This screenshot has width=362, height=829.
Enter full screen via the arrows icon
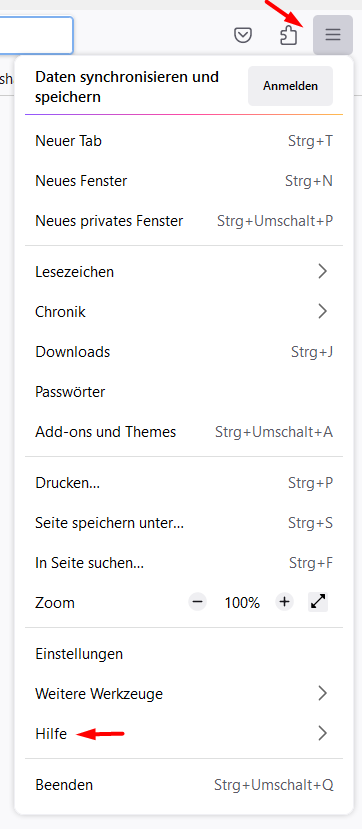(x=318, y=602)
